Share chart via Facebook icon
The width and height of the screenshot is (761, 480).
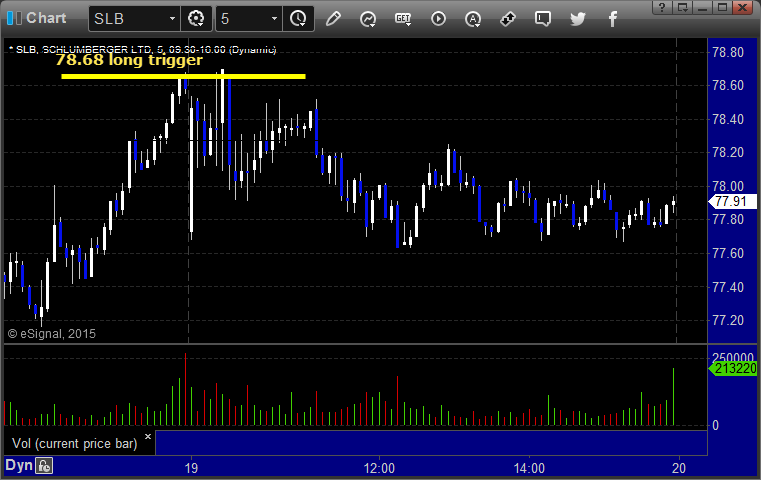pyautogui.click(x=612, y=19)
